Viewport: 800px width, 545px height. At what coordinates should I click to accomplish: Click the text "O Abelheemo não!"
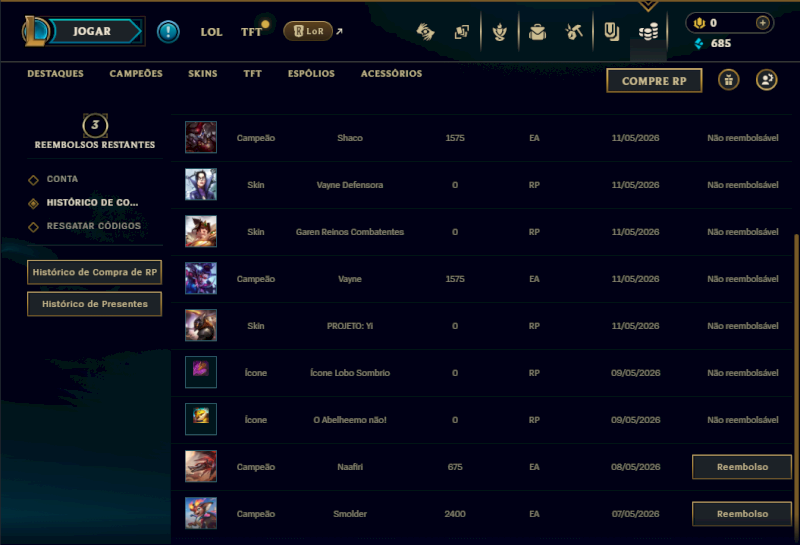350,419
